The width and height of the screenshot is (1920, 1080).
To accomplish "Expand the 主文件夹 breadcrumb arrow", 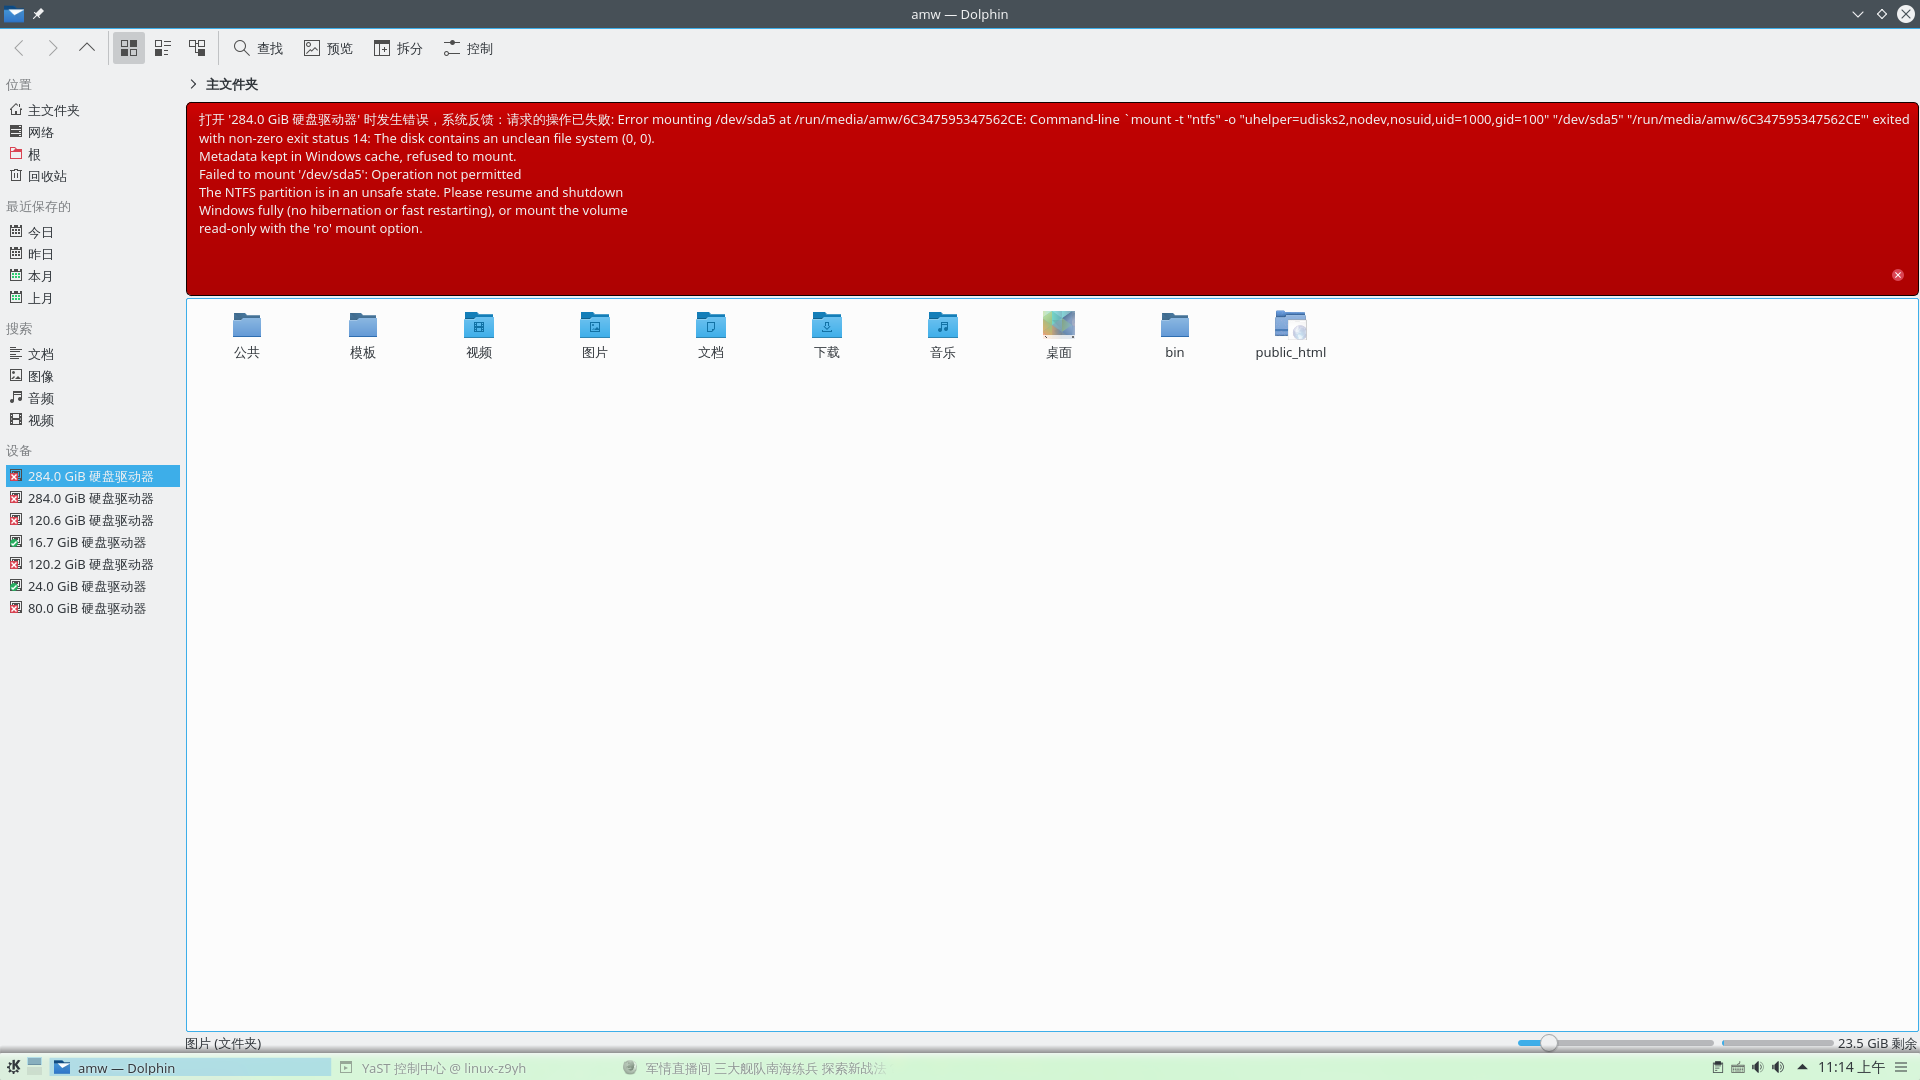I will point(193,84).
